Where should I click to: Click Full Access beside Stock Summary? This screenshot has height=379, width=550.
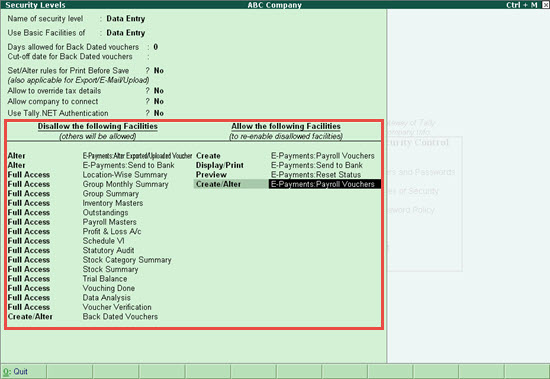[x=29, y=270]
